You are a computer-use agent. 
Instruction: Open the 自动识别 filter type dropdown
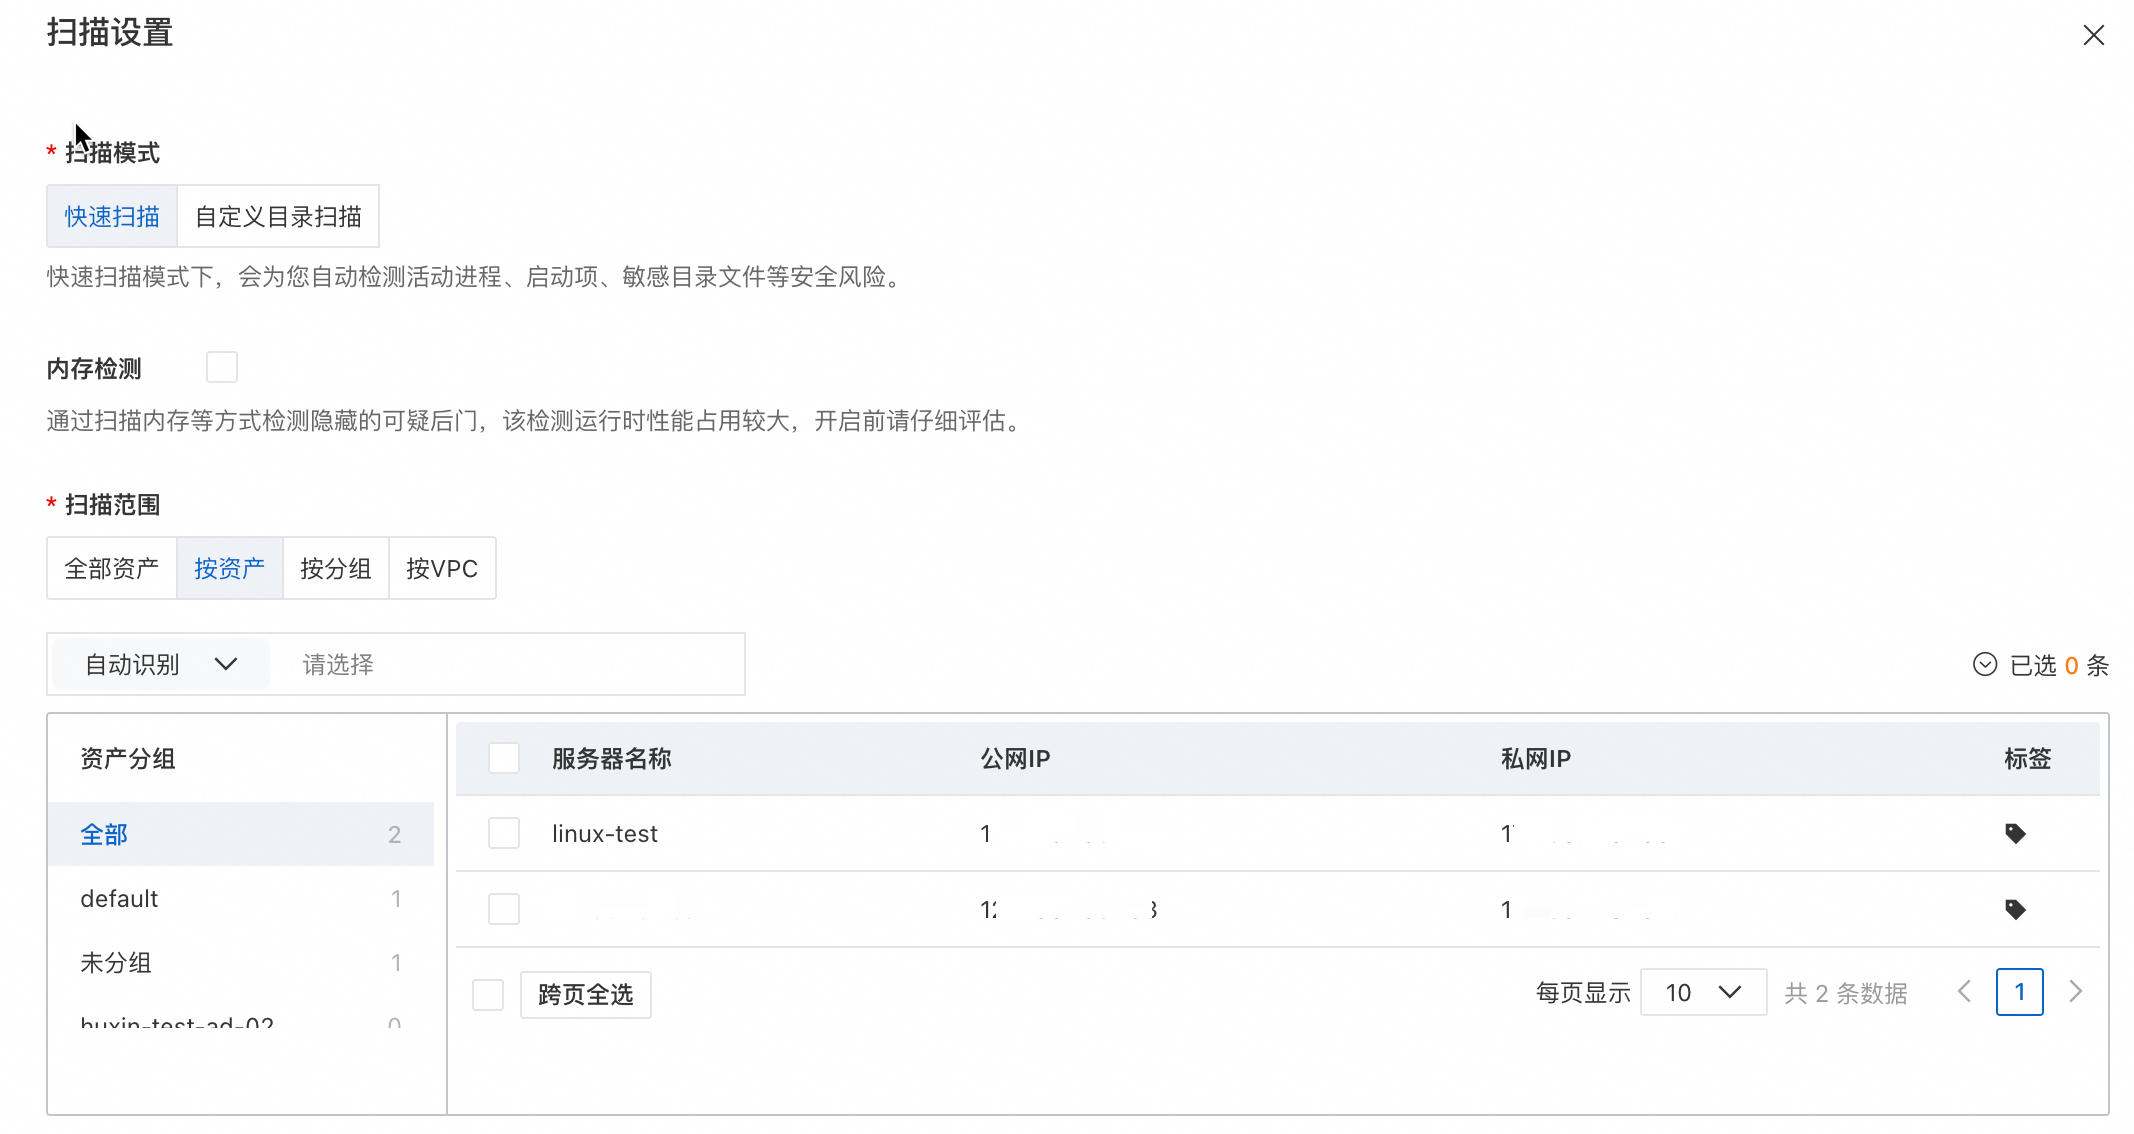pyautogui.click(x=160, y=664)
